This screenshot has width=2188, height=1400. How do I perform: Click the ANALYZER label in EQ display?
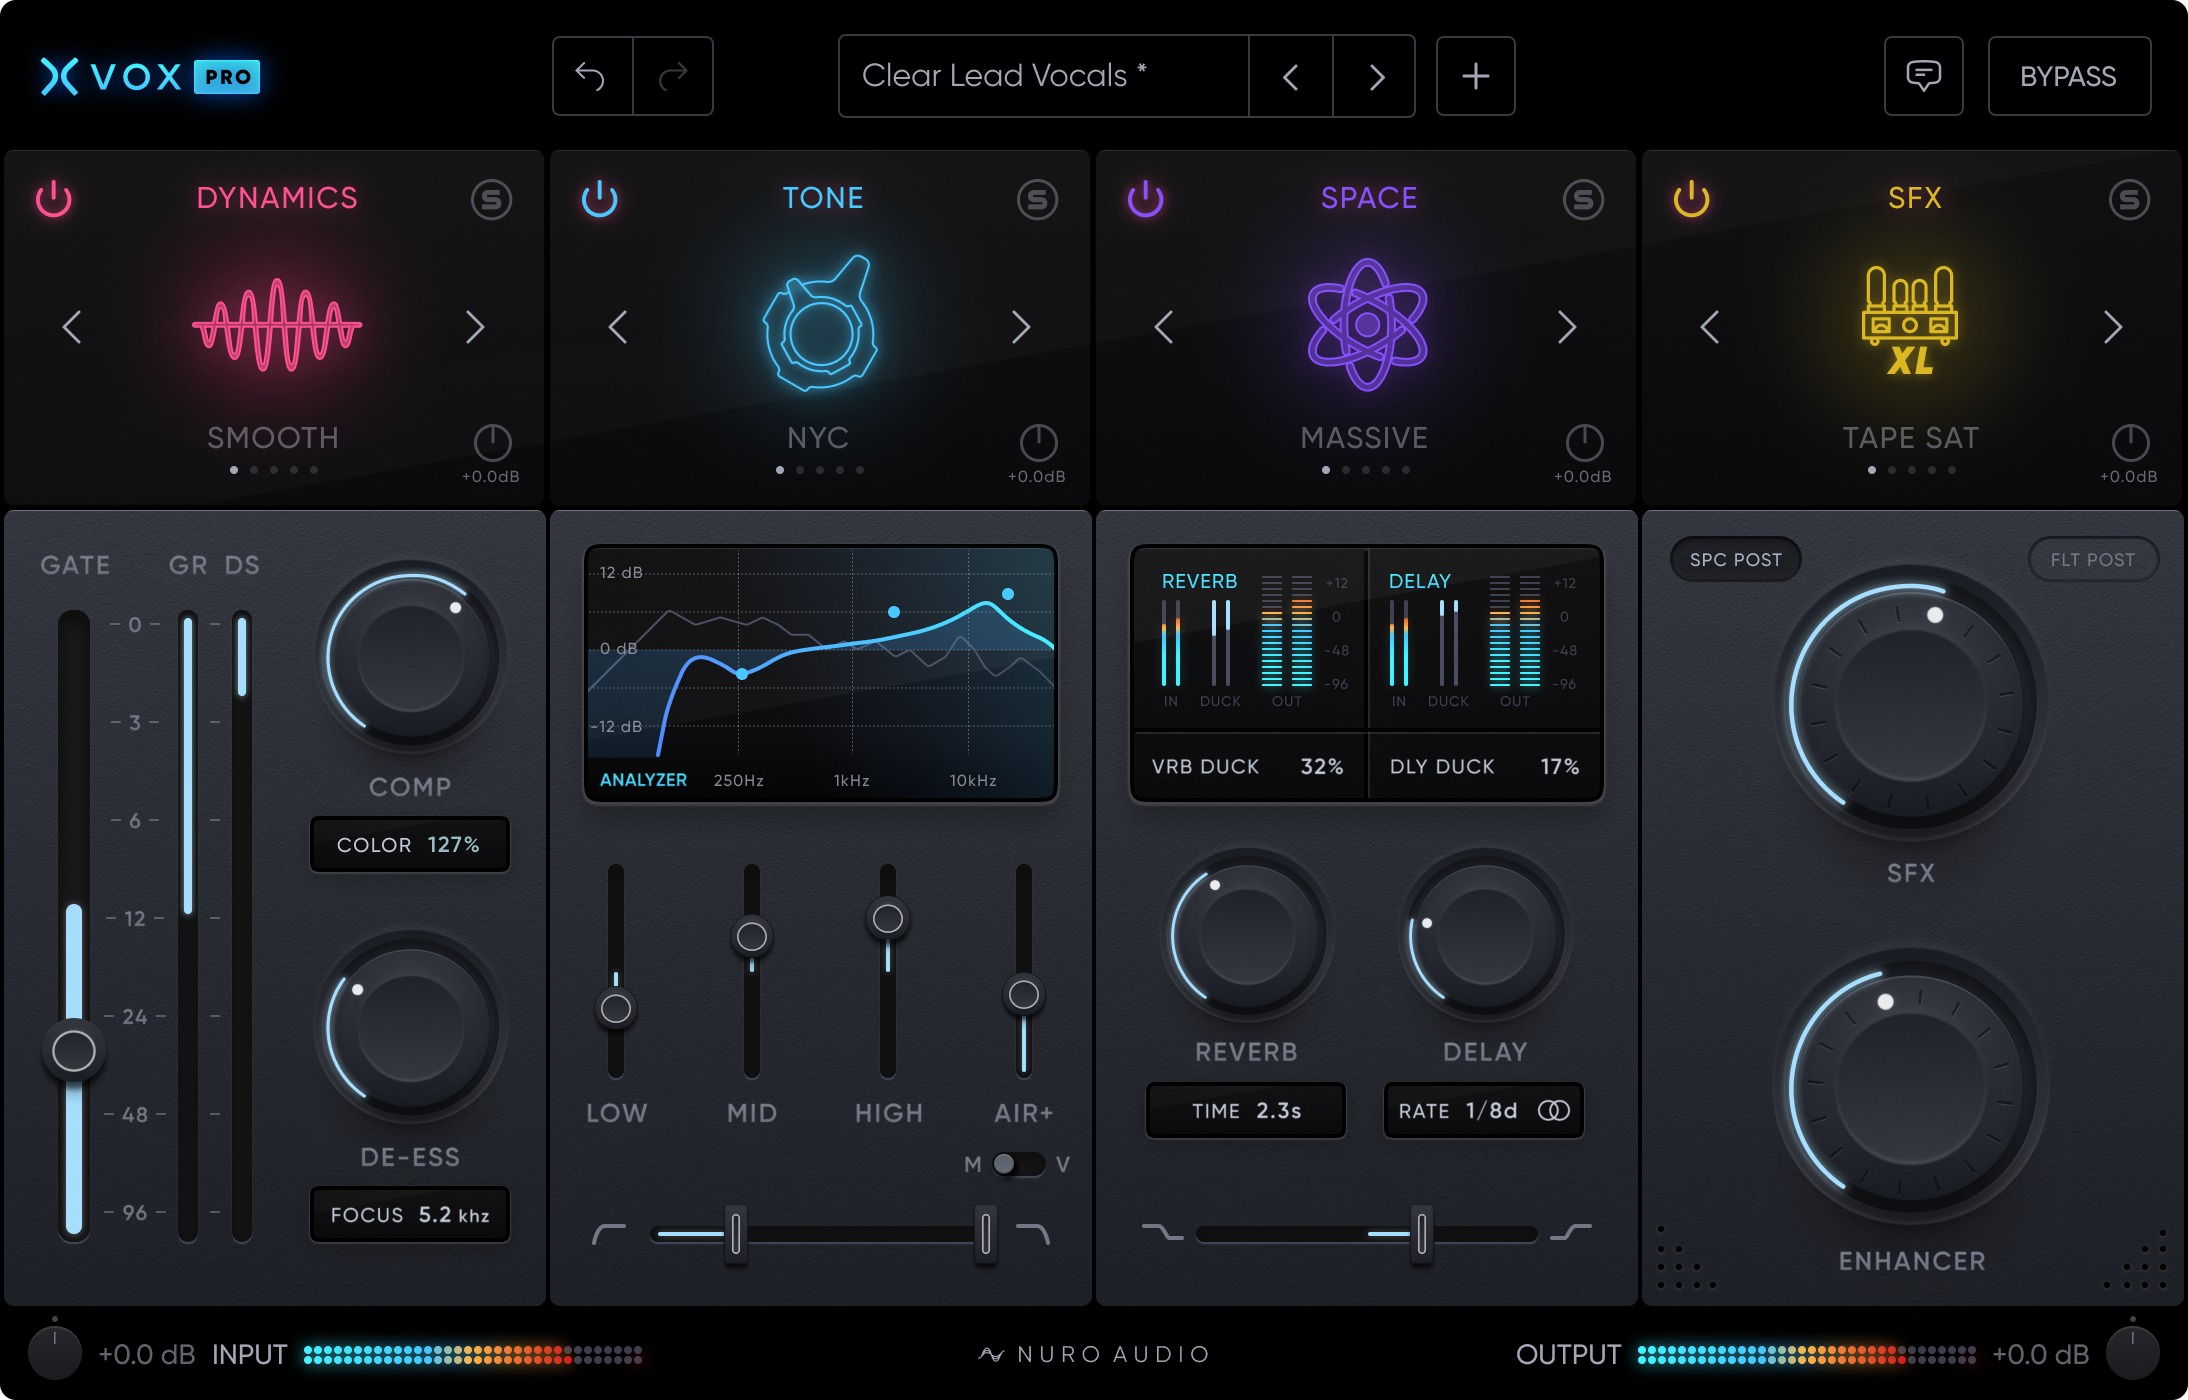[x=643, y=780]
